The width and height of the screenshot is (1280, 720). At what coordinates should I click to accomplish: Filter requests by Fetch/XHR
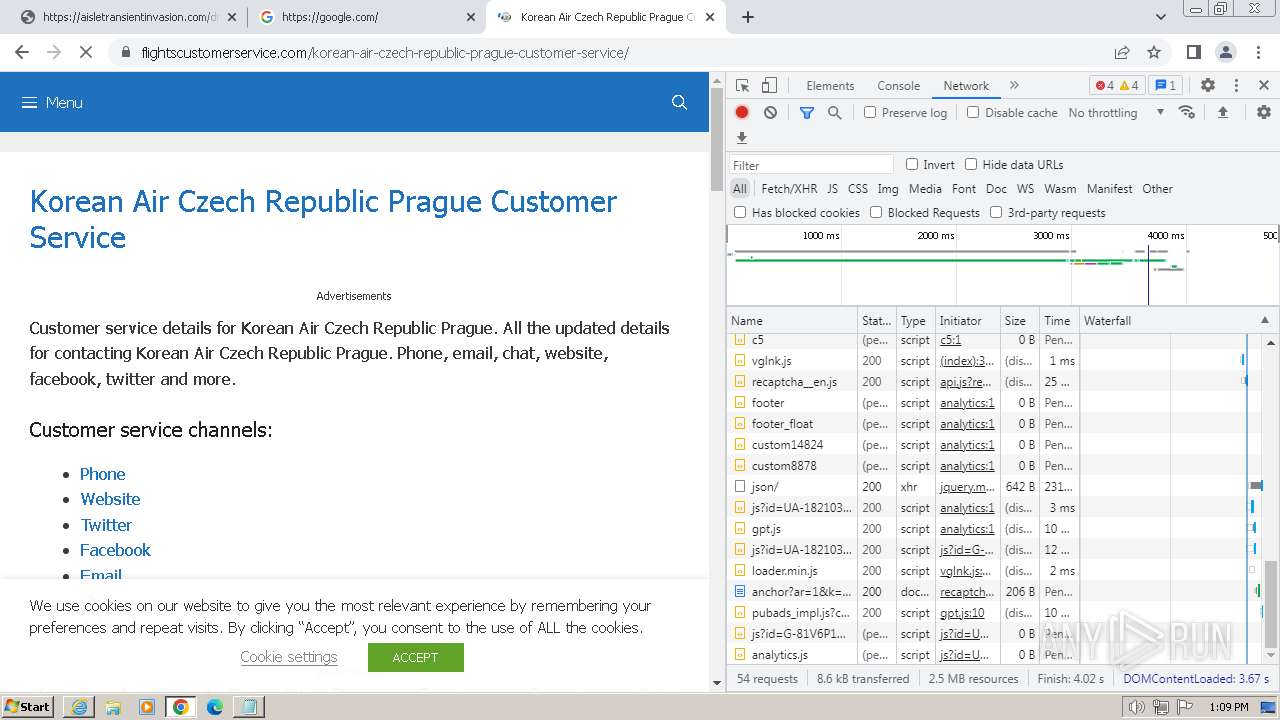[x=789, y=188]
